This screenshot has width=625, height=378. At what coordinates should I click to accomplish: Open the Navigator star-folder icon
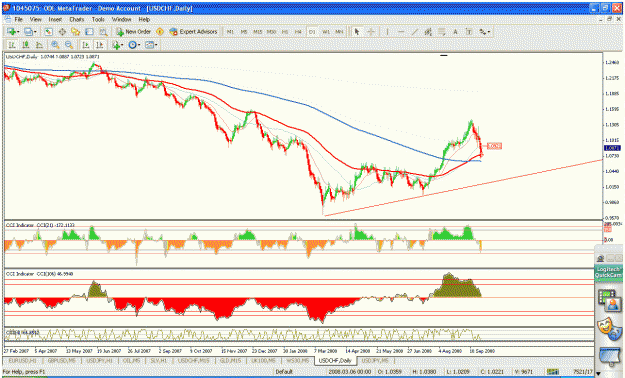point(76,32)
